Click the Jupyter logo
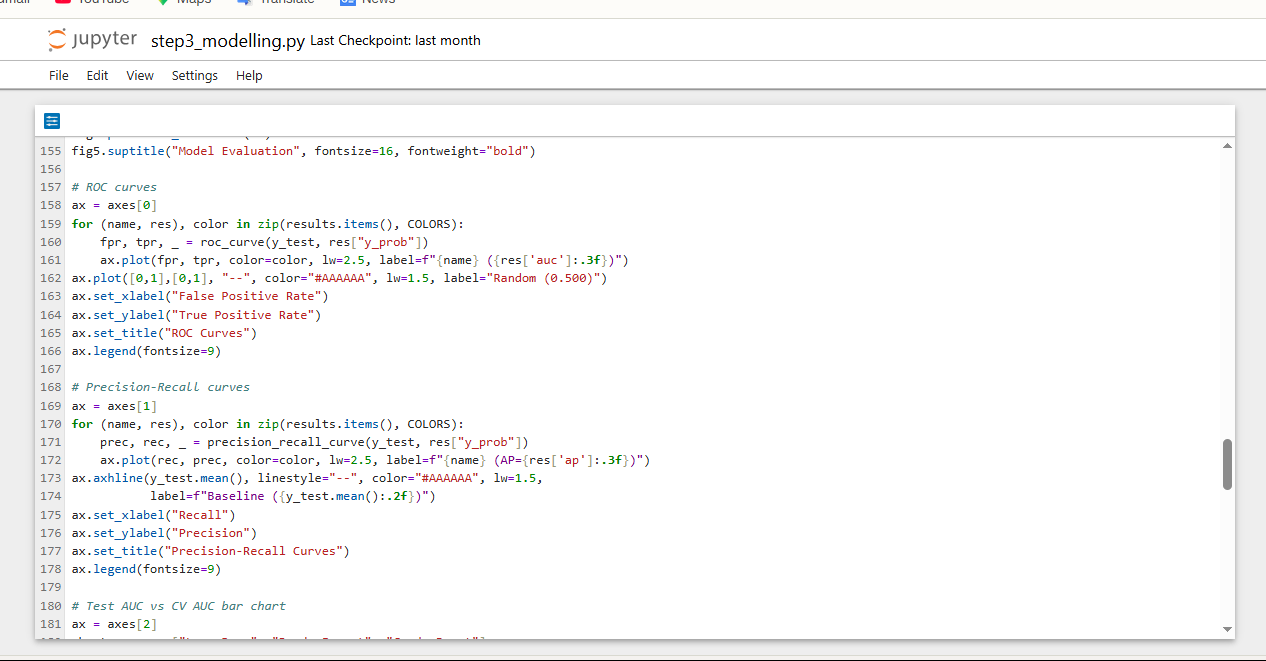This screenshot has height=661, width=1266. click(x=92, y=40)
